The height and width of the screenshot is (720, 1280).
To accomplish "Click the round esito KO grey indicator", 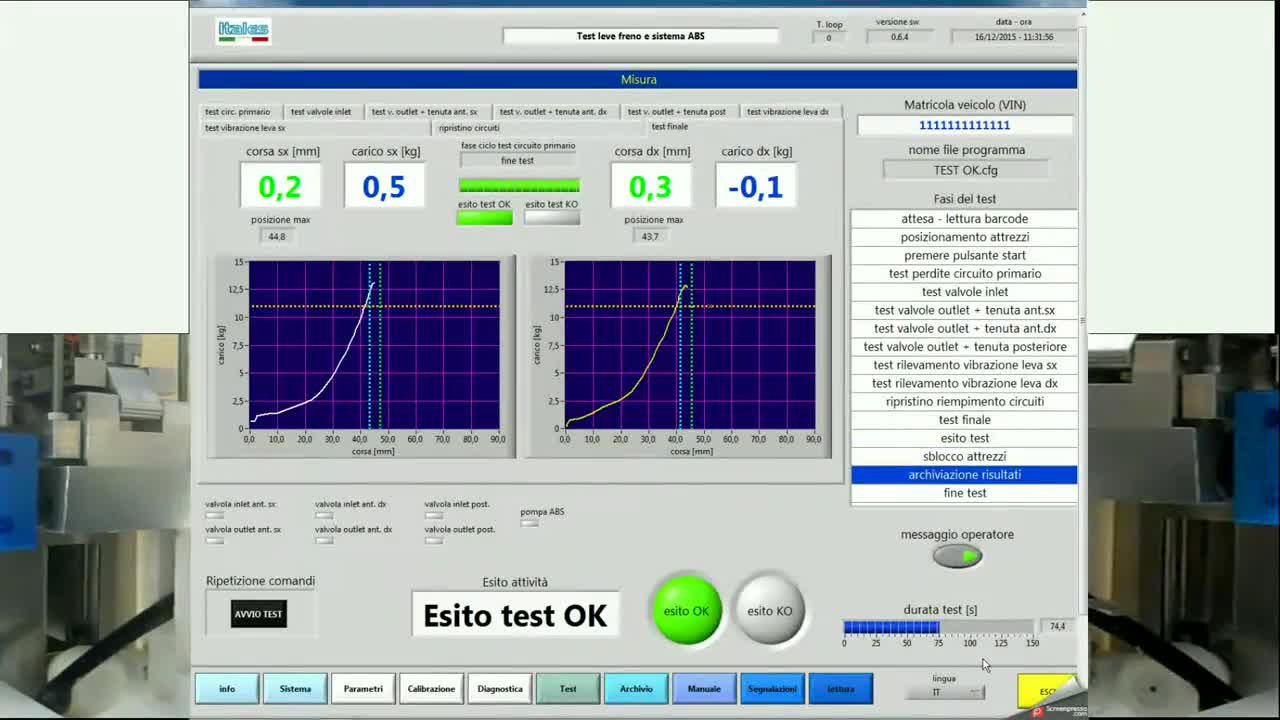I will tap(770, 610).
